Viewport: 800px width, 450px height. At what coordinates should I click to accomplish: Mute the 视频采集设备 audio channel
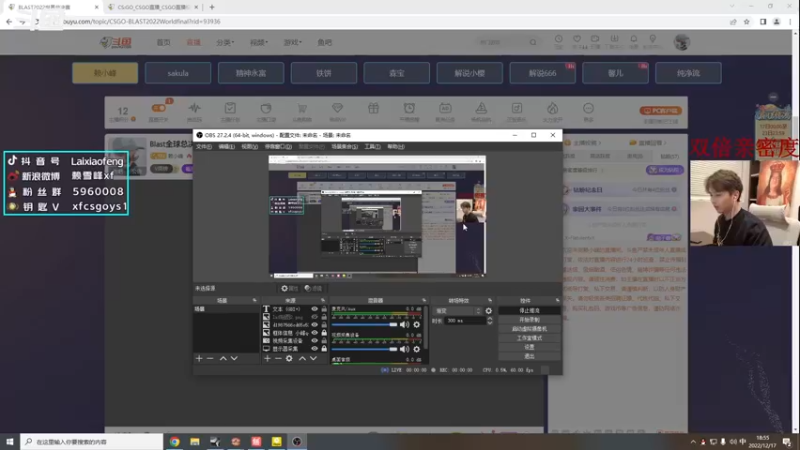(405, 349)
